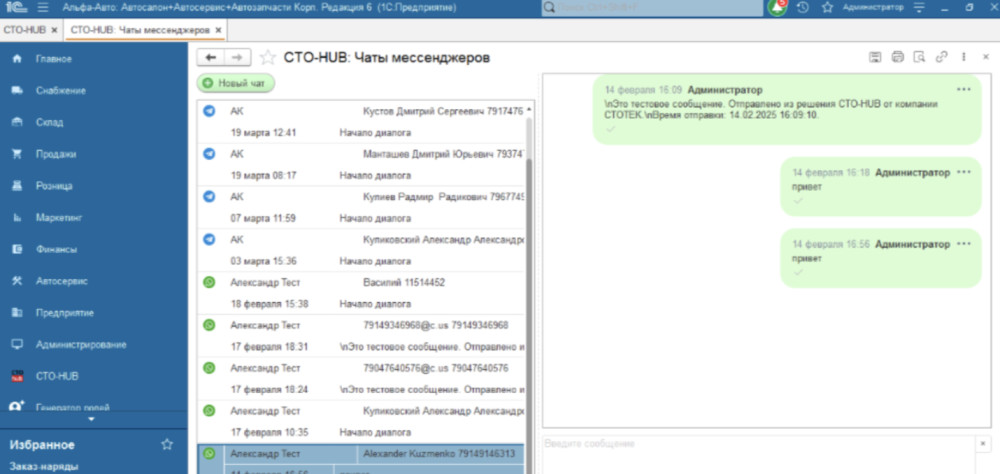Open chat with Кустов Дмитрий Сергеевич
The height and width of the screenshot is (474, 1000).
360,122
